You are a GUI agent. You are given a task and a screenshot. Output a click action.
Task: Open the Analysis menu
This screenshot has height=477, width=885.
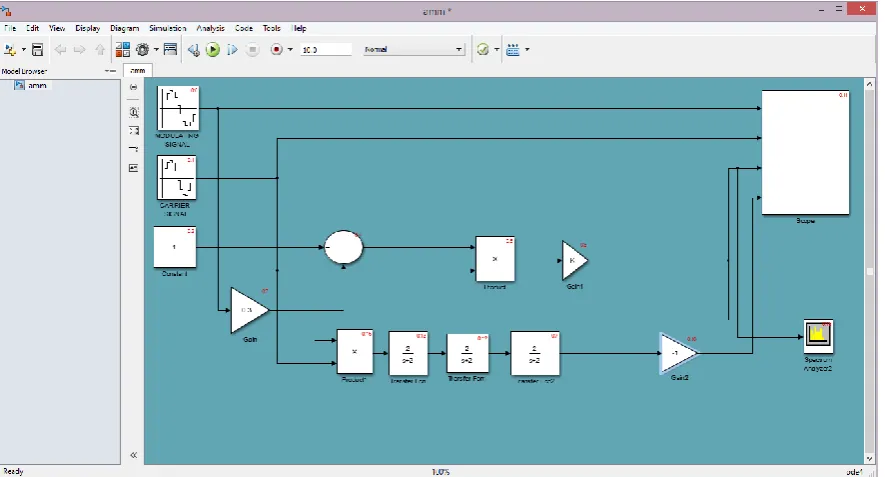click(211, 28)
